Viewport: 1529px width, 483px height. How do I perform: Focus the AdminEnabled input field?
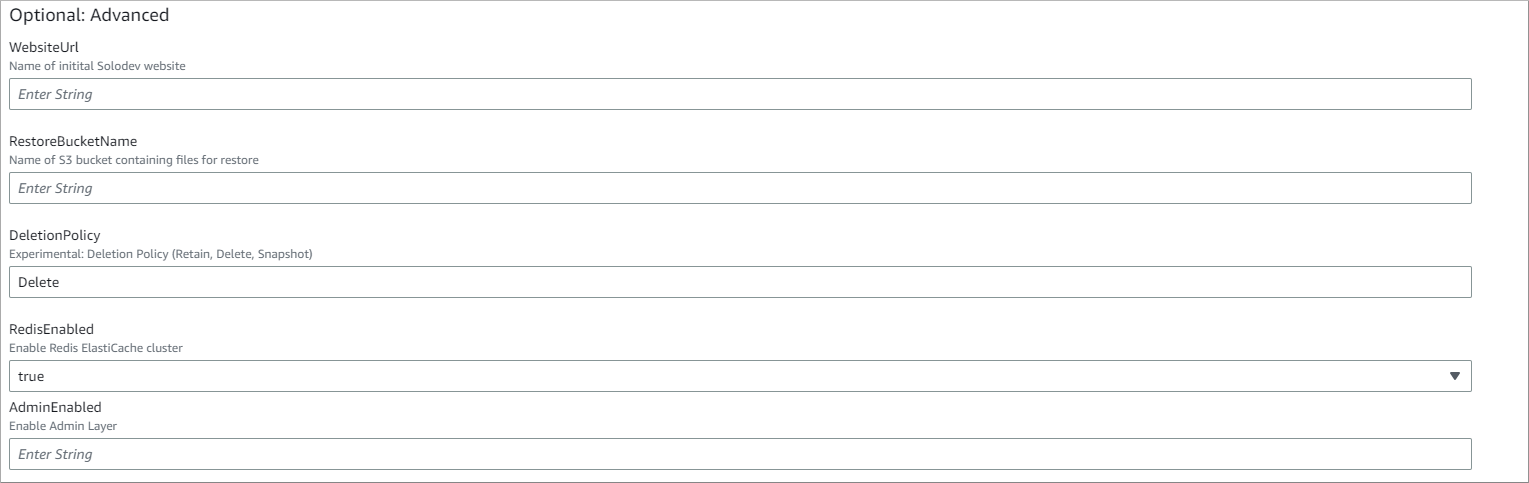(x=740, y=454)
